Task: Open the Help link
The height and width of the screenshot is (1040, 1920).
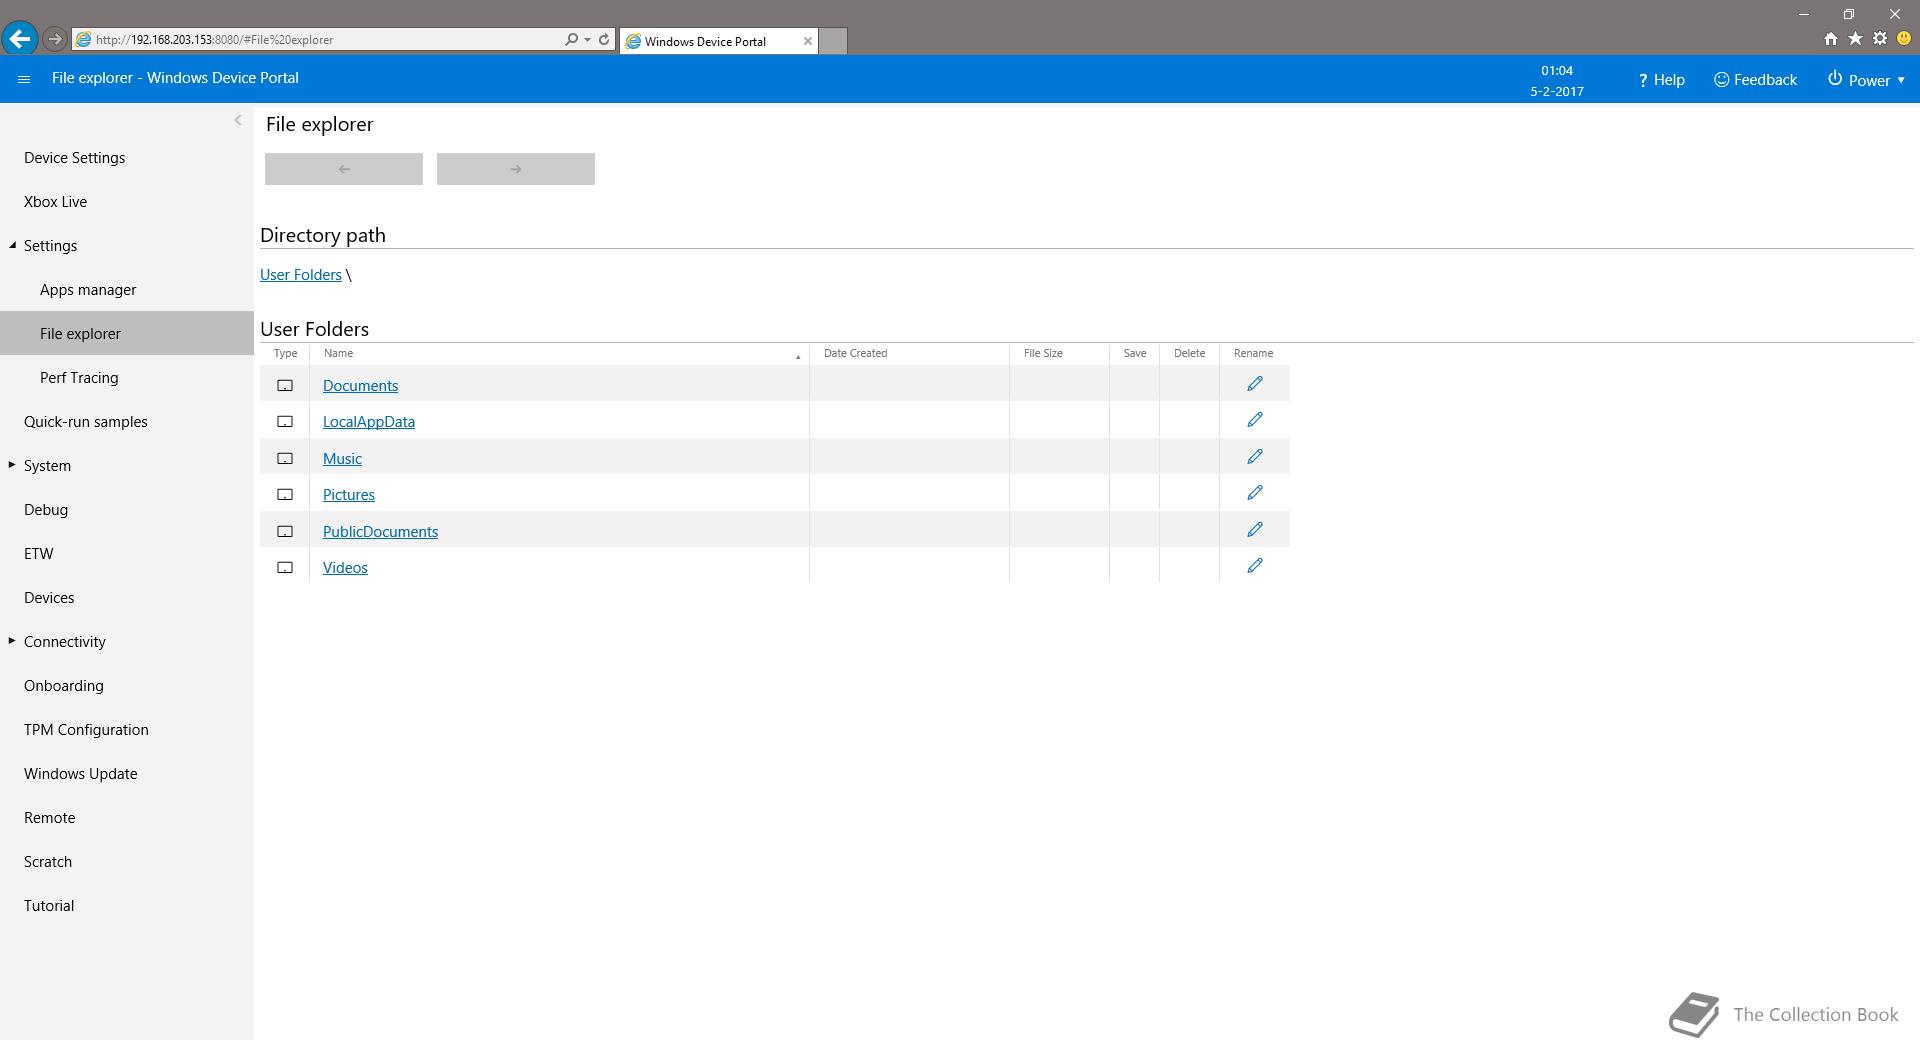Action: (x=1661, y=80)
